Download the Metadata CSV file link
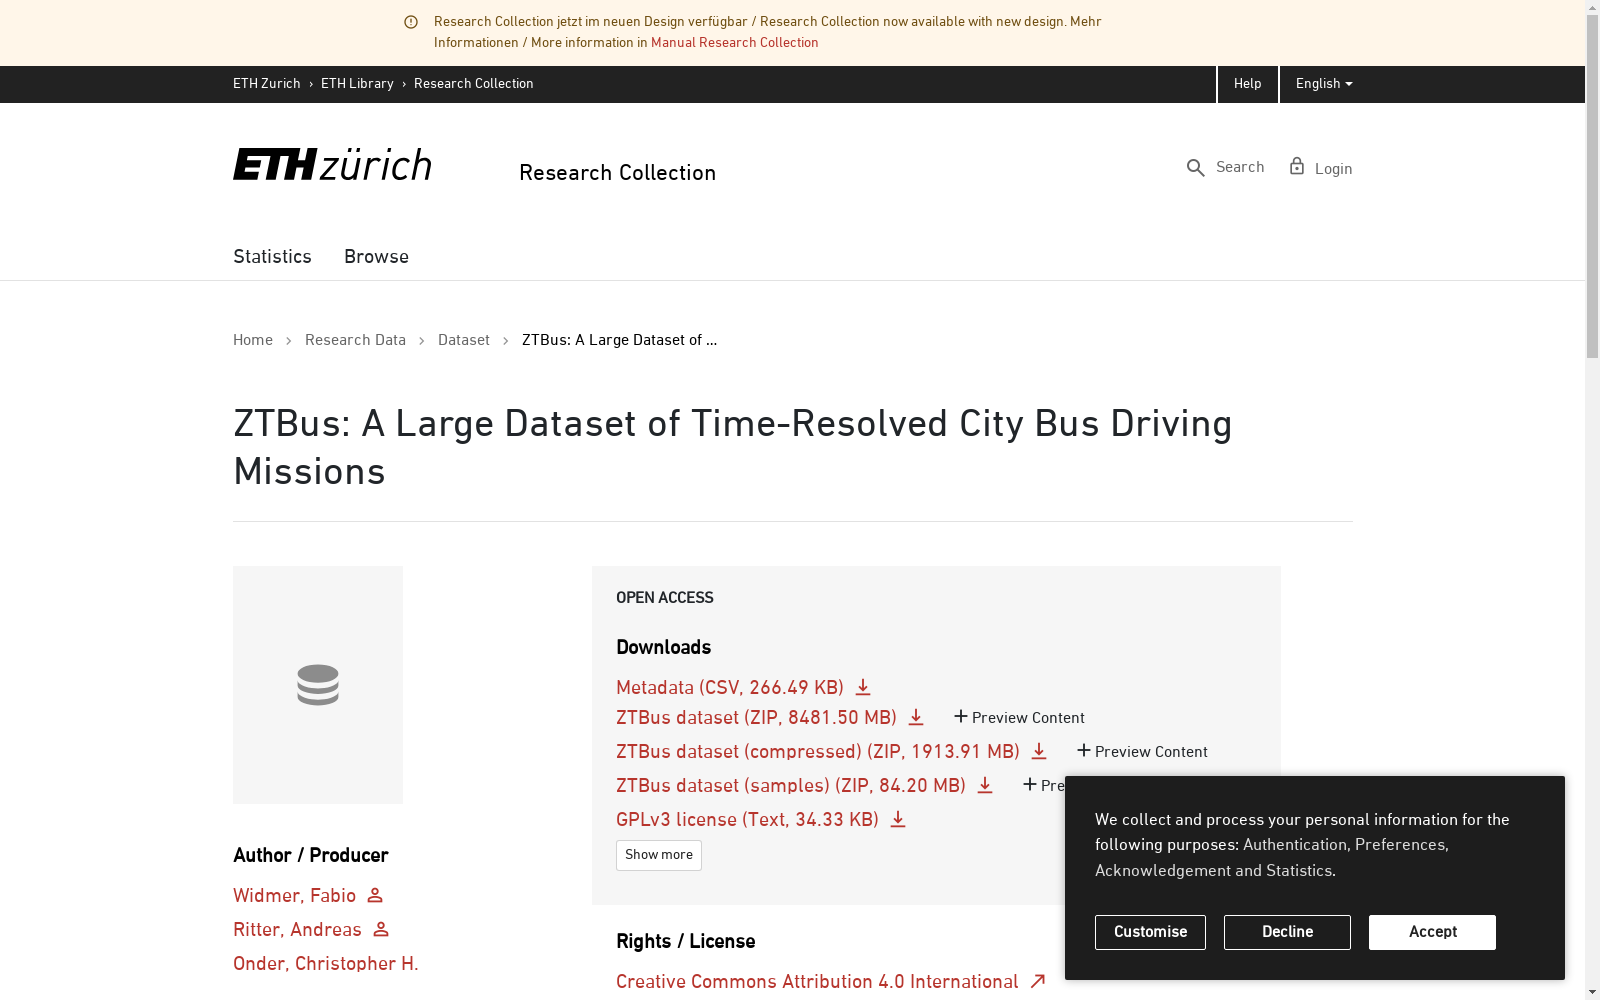1600x1000 pixels. 730,688
